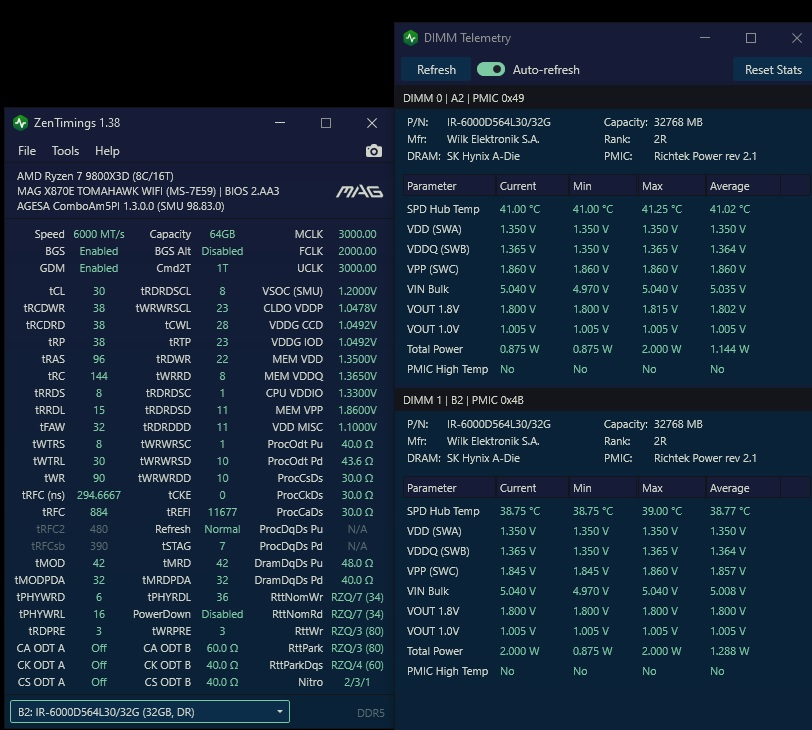
Task: Minimize the DIMM Telemetry window
Action: (705, 38)
